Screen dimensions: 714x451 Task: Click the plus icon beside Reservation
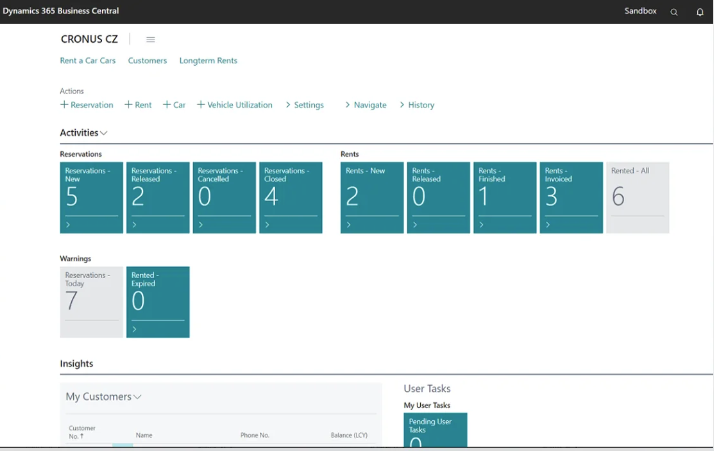(x=64, y=105)
